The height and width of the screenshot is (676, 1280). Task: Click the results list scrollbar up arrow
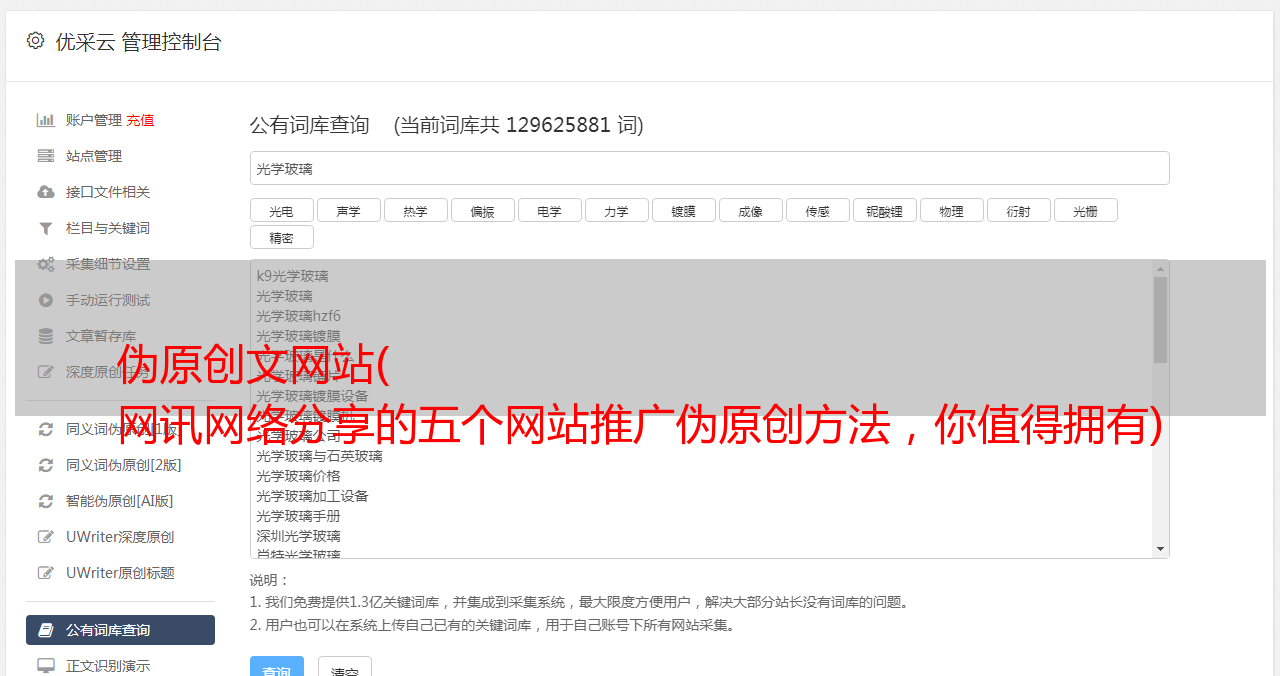[1160, 269]
